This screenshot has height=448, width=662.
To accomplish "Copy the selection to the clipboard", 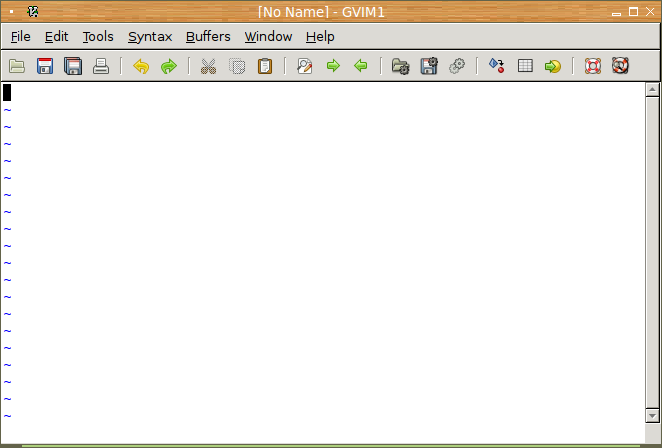I will tap(237, 66).
